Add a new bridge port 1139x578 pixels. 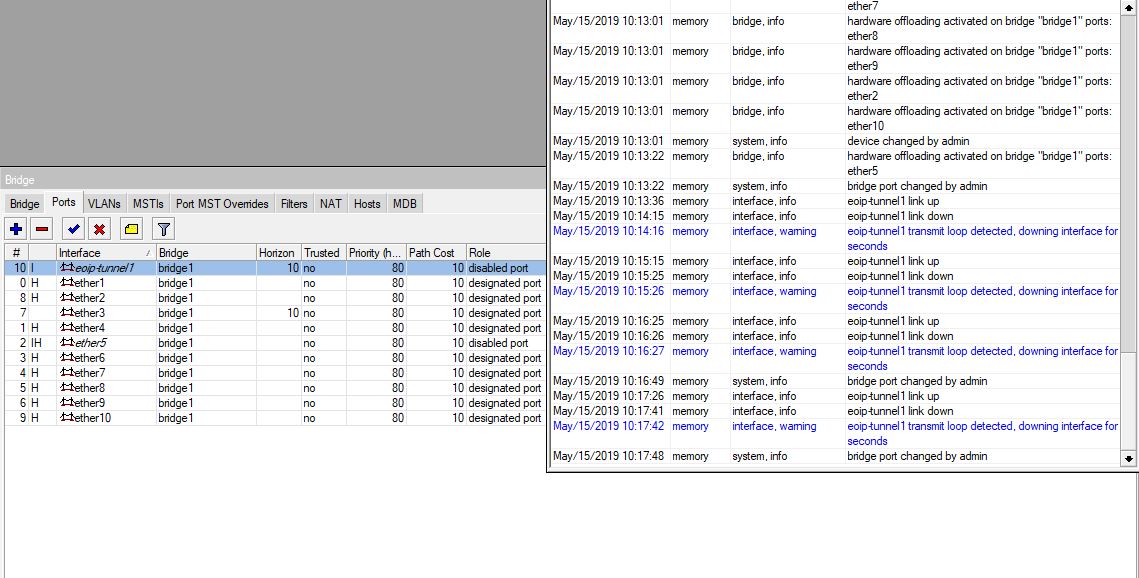[x=15, y=229]
